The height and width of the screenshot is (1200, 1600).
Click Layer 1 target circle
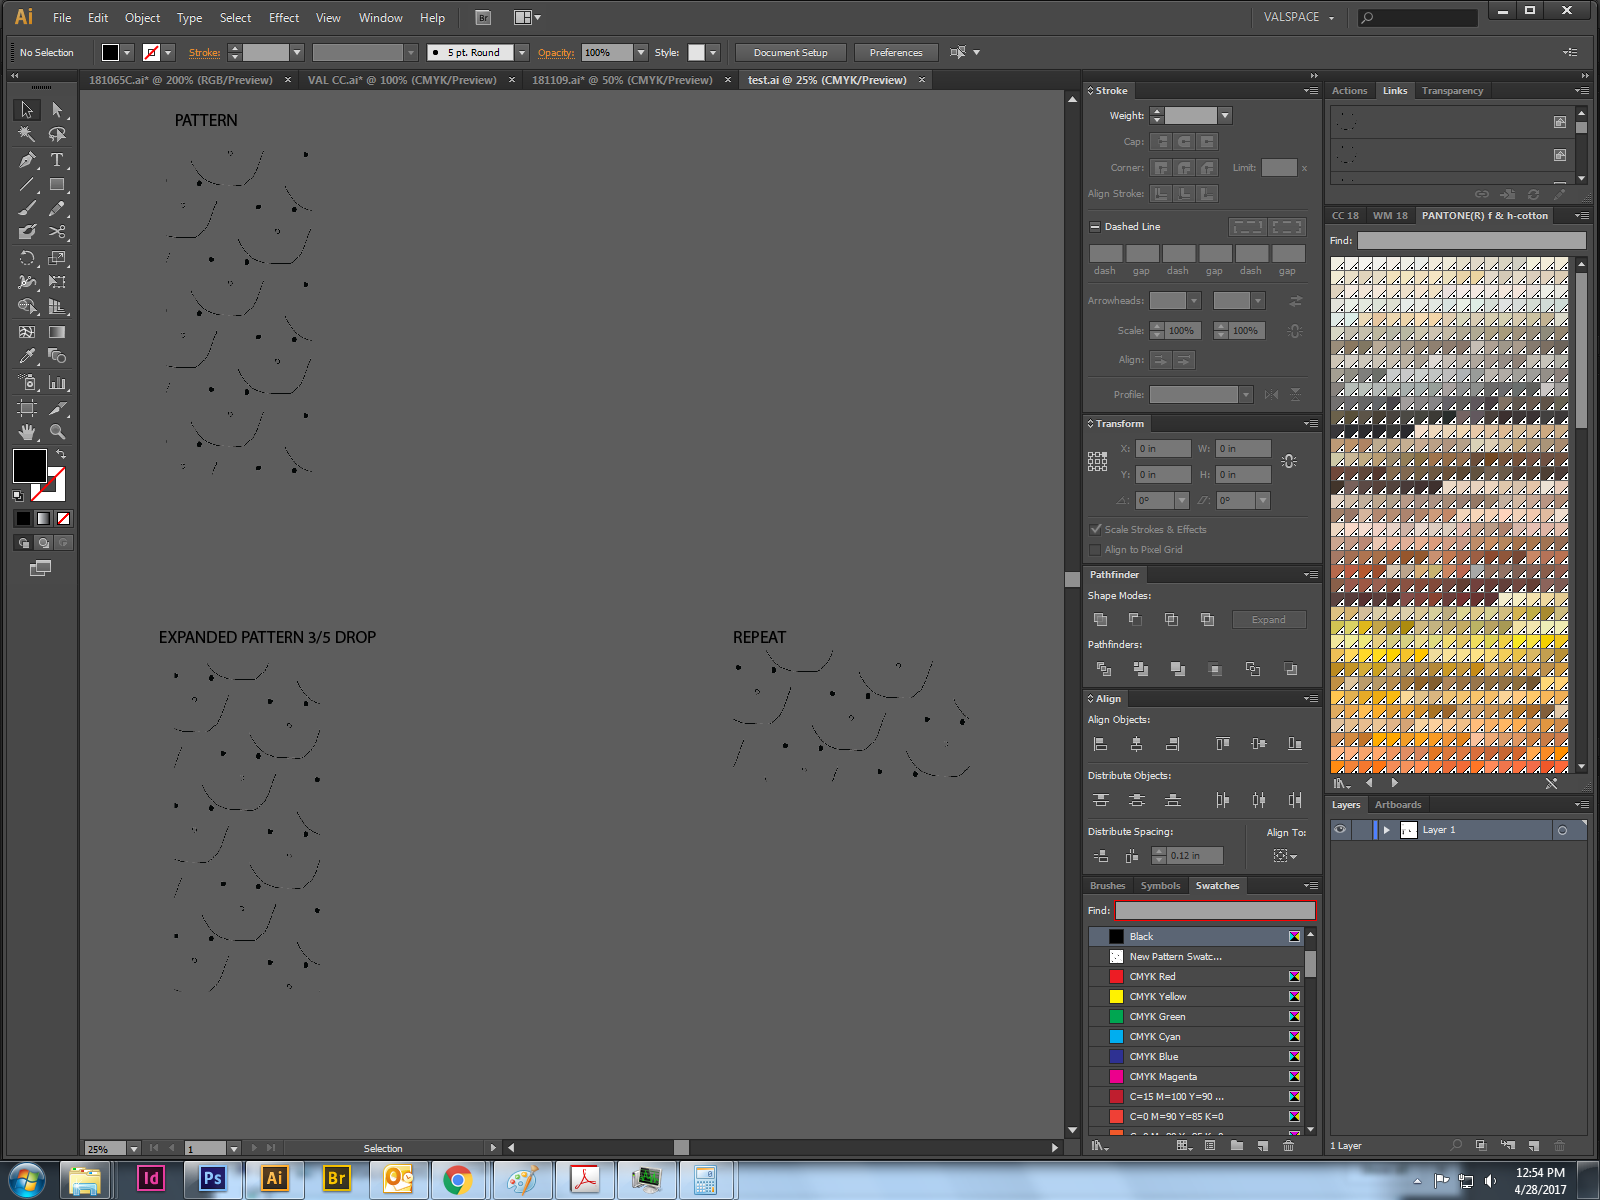(1562, 830)
